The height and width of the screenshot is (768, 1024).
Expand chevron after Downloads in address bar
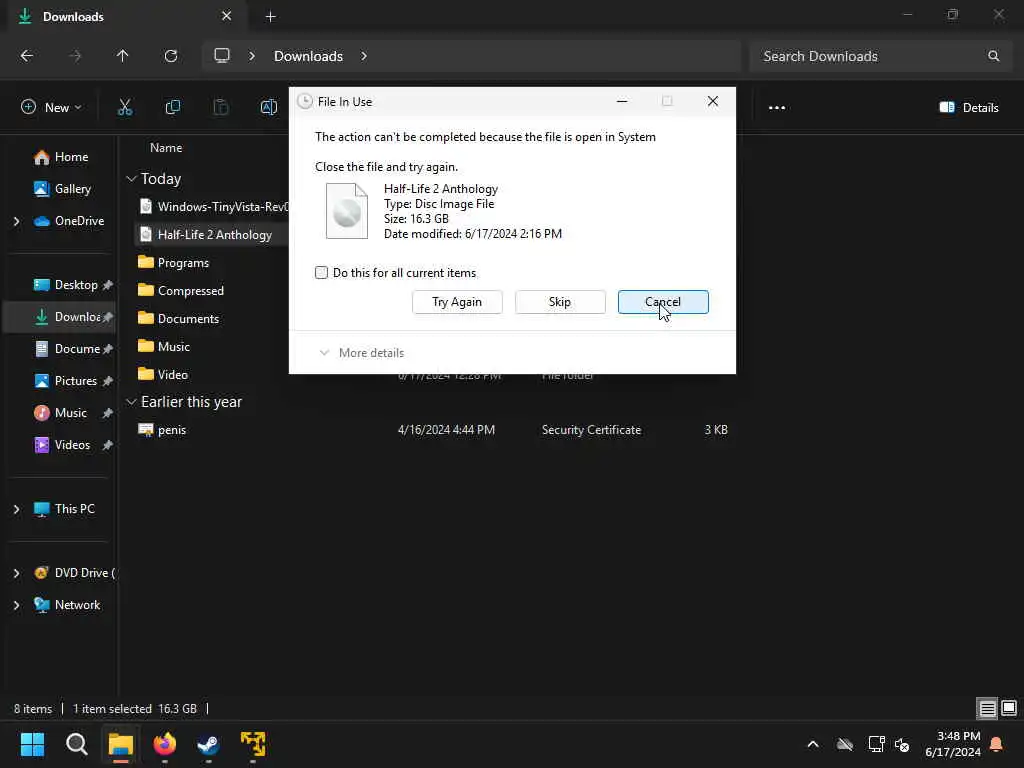tap(364, 56)
